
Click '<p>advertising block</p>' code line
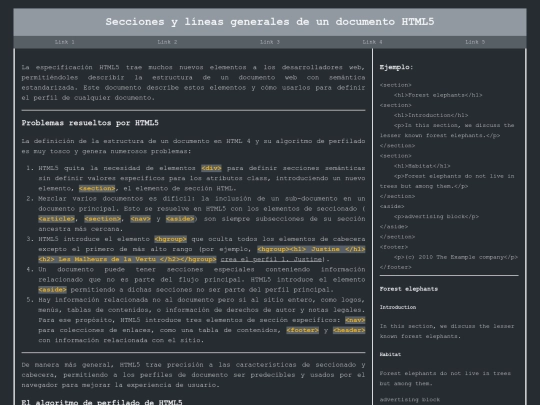[436, 217]
